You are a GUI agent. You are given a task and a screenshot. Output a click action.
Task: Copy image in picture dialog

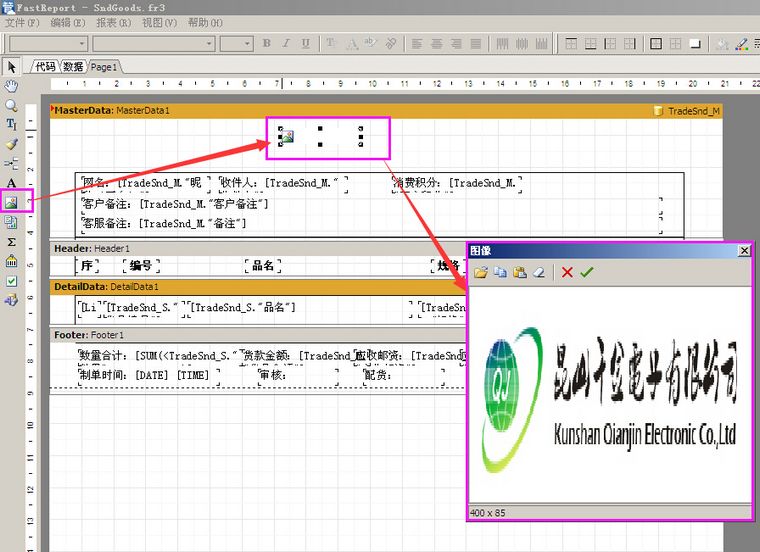(500, 272)
